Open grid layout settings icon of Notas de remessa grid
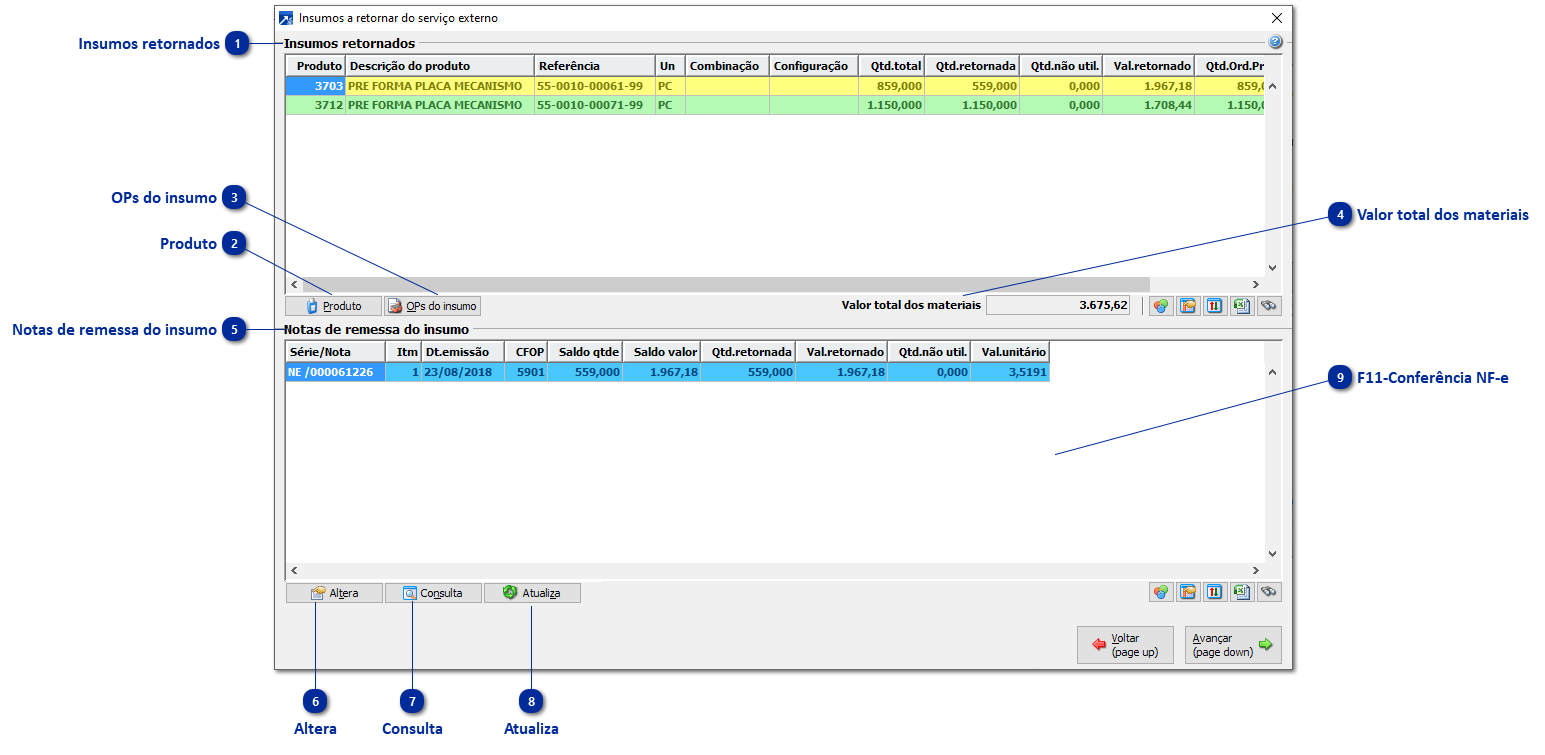Viewport: 1545px width, 755px height. point(1188,592)
